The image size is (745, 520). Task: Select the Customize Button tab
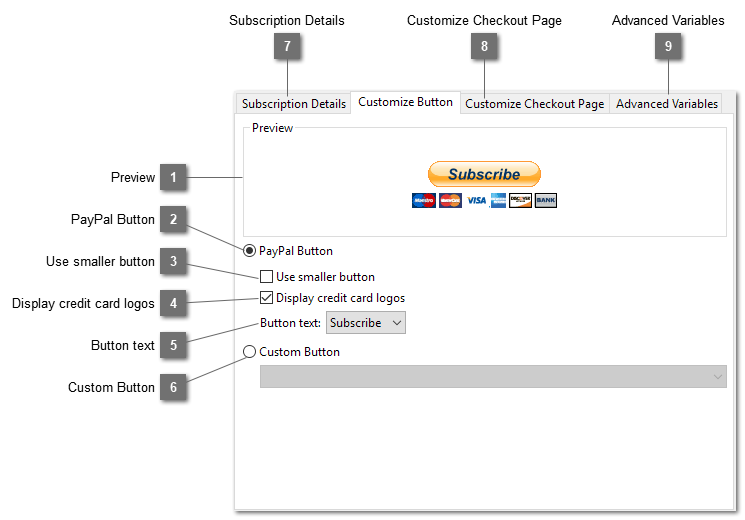tap(405, 102)
